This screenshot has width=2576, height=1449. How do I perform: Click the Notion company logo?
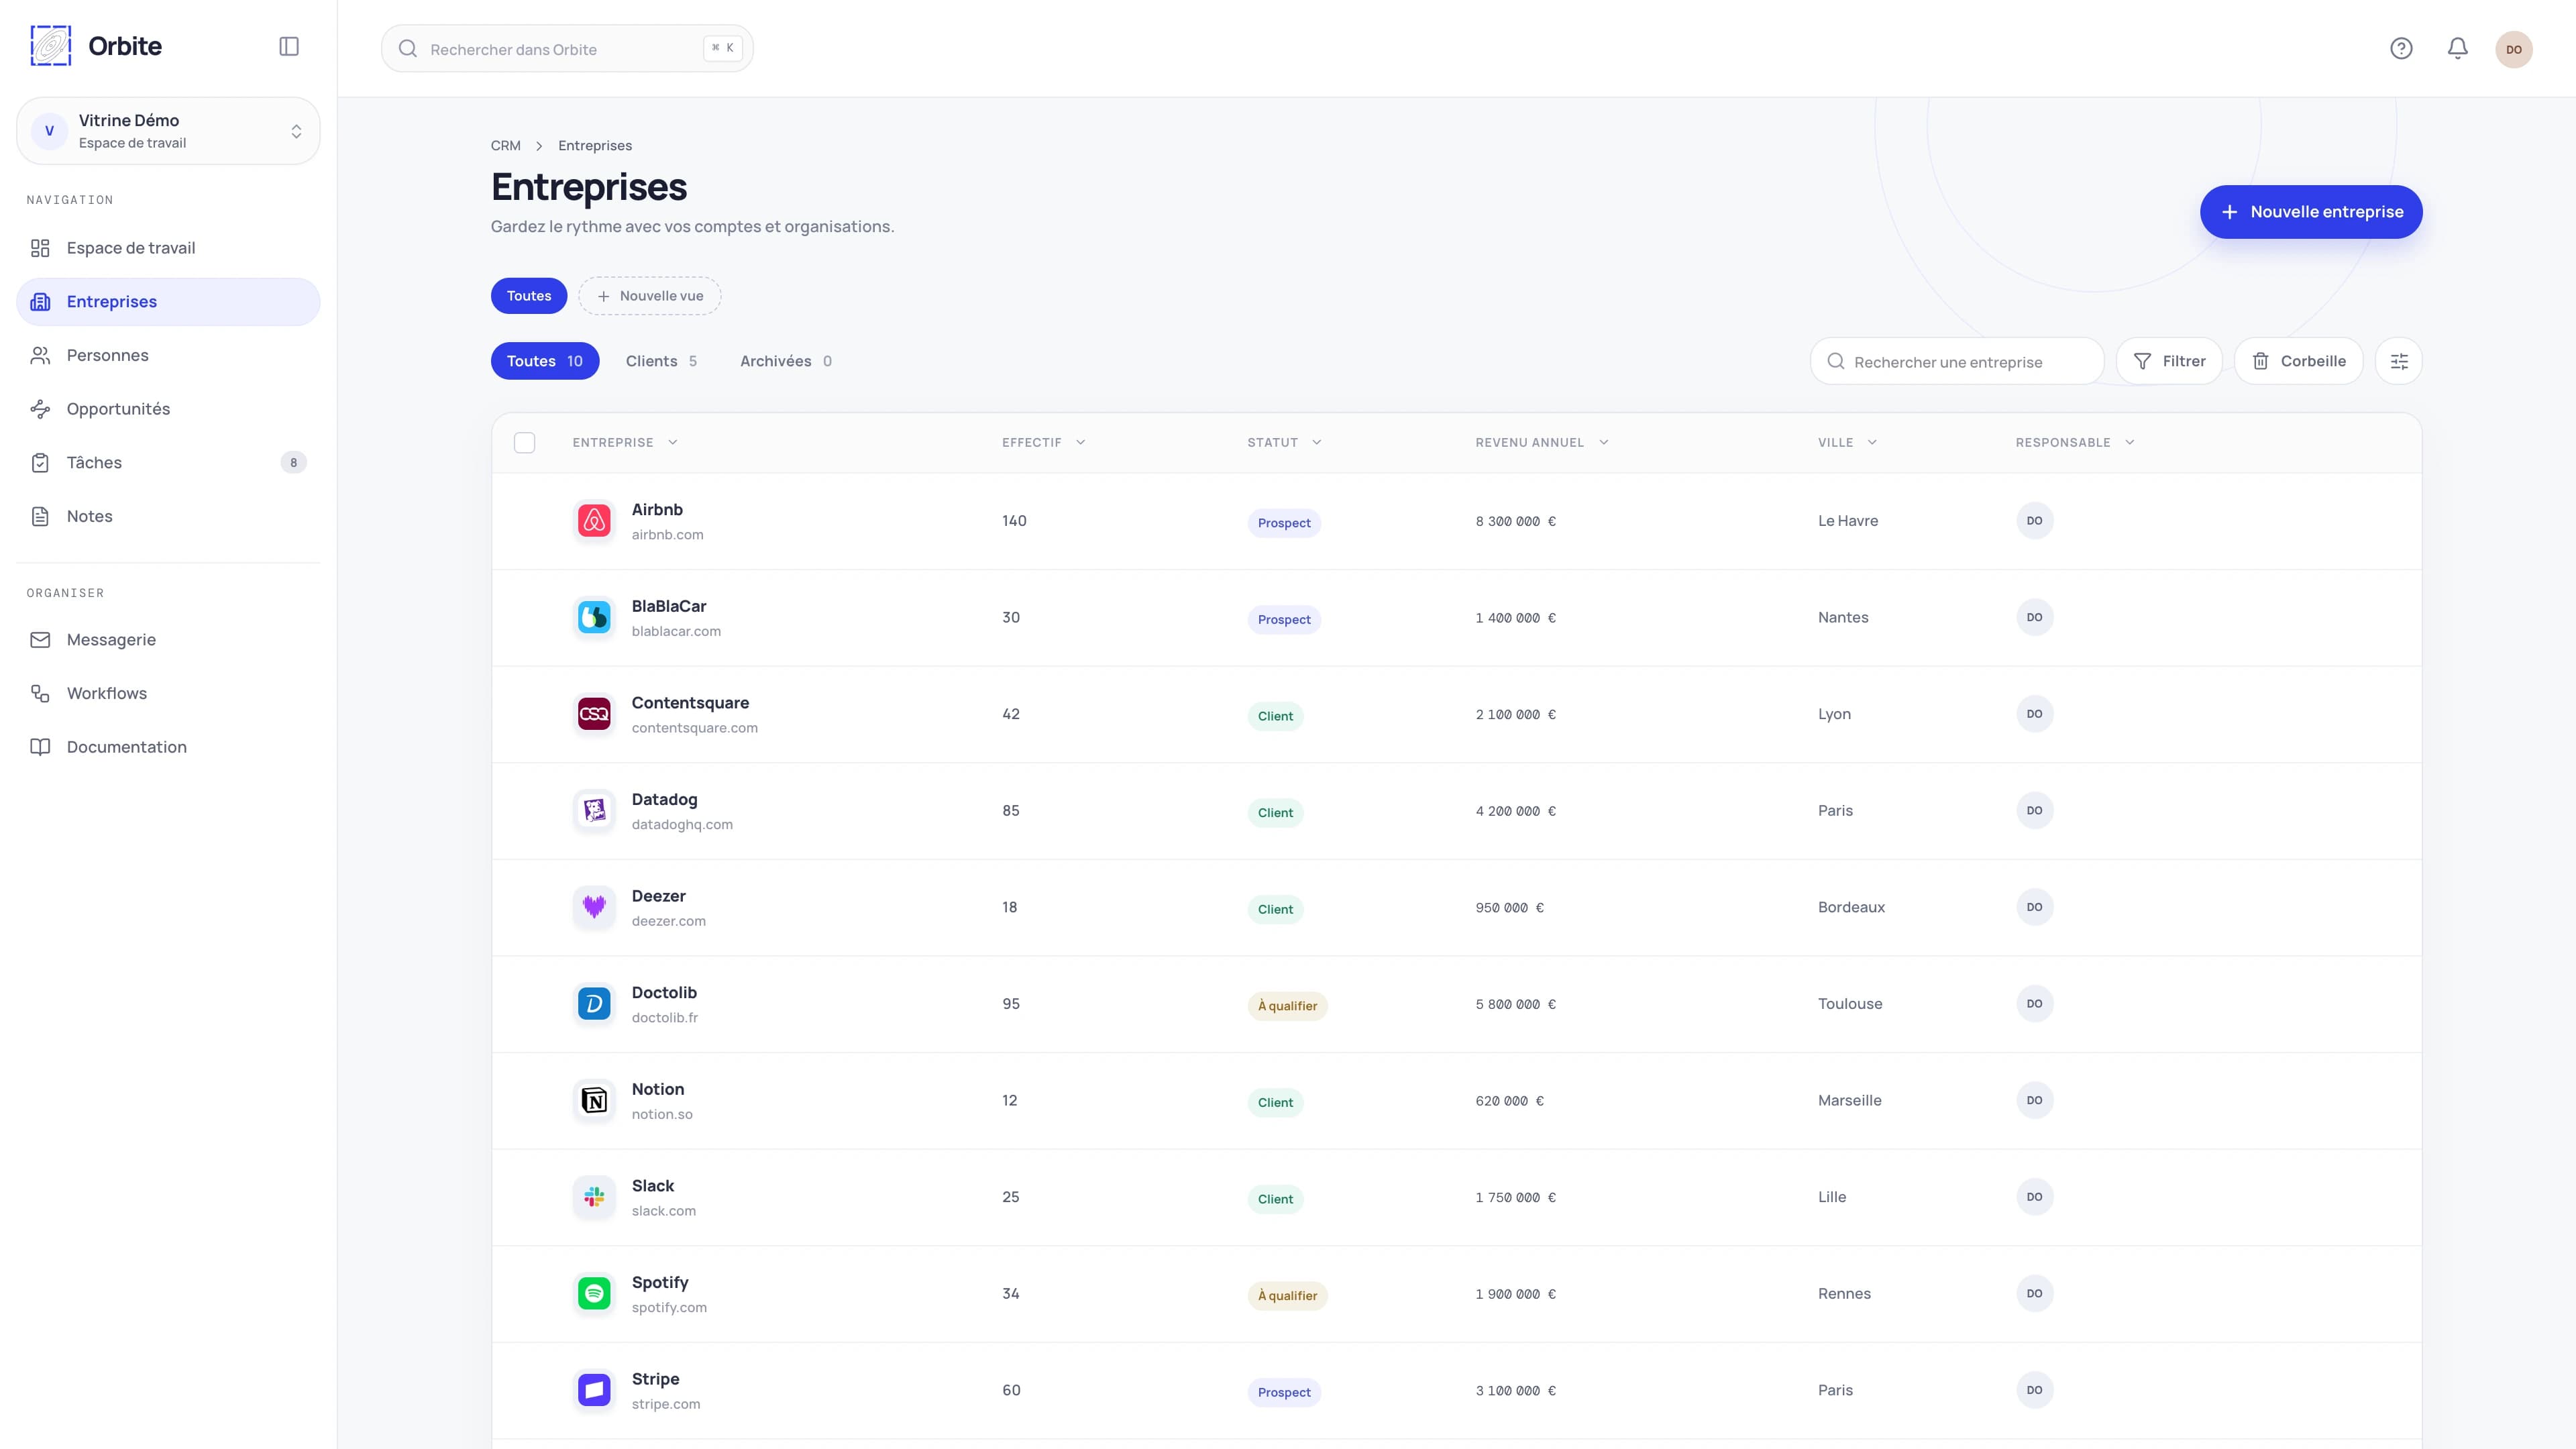tap(594, 1100)
